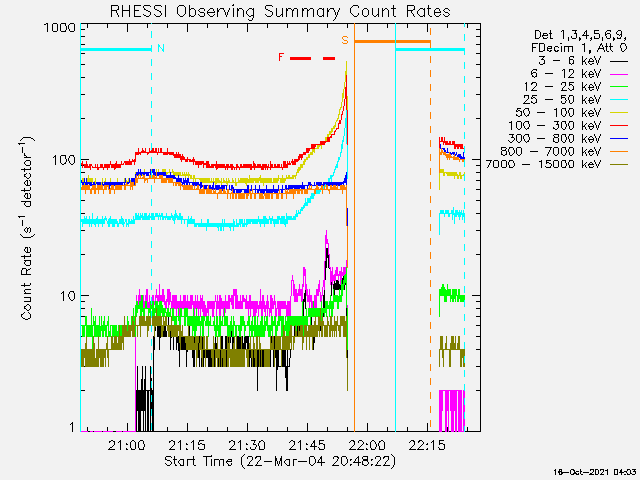The image size is (640, 480).
Task: Click the '21:00' x-axis tick label
Action: click(127, 445)
